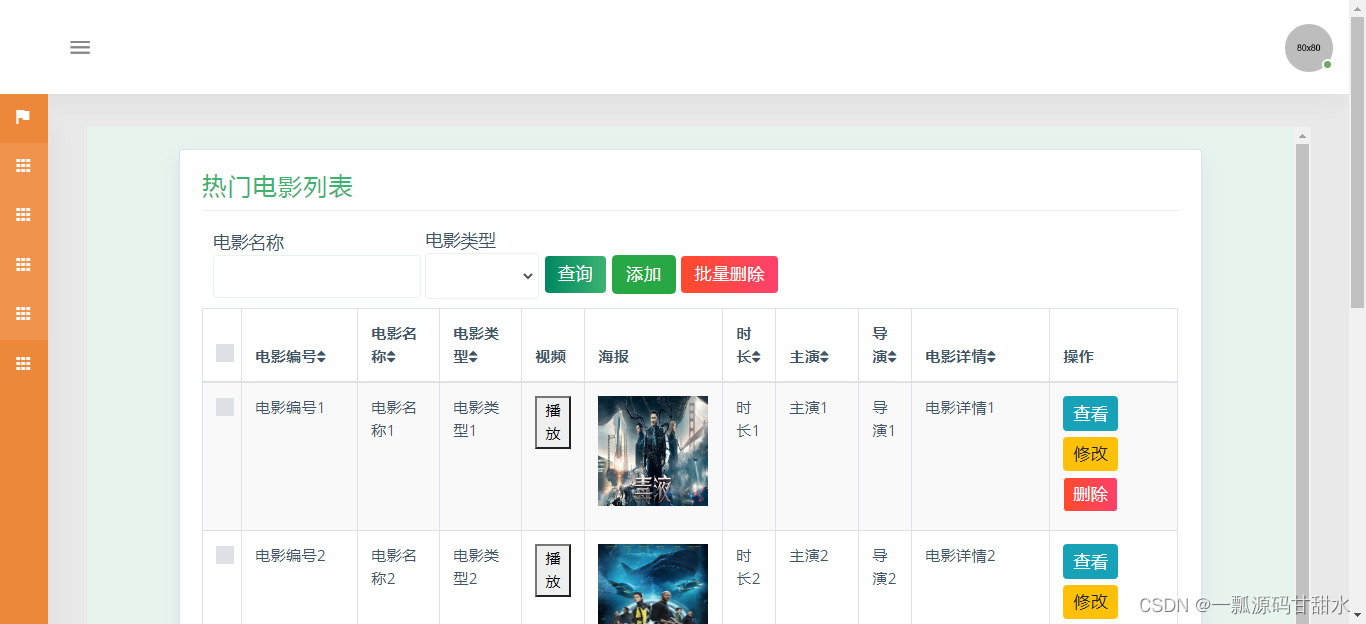Click the fourth grid menu icon in sidebar
The height and width of the screenshot is (624, 1366).
pos(23,313)
